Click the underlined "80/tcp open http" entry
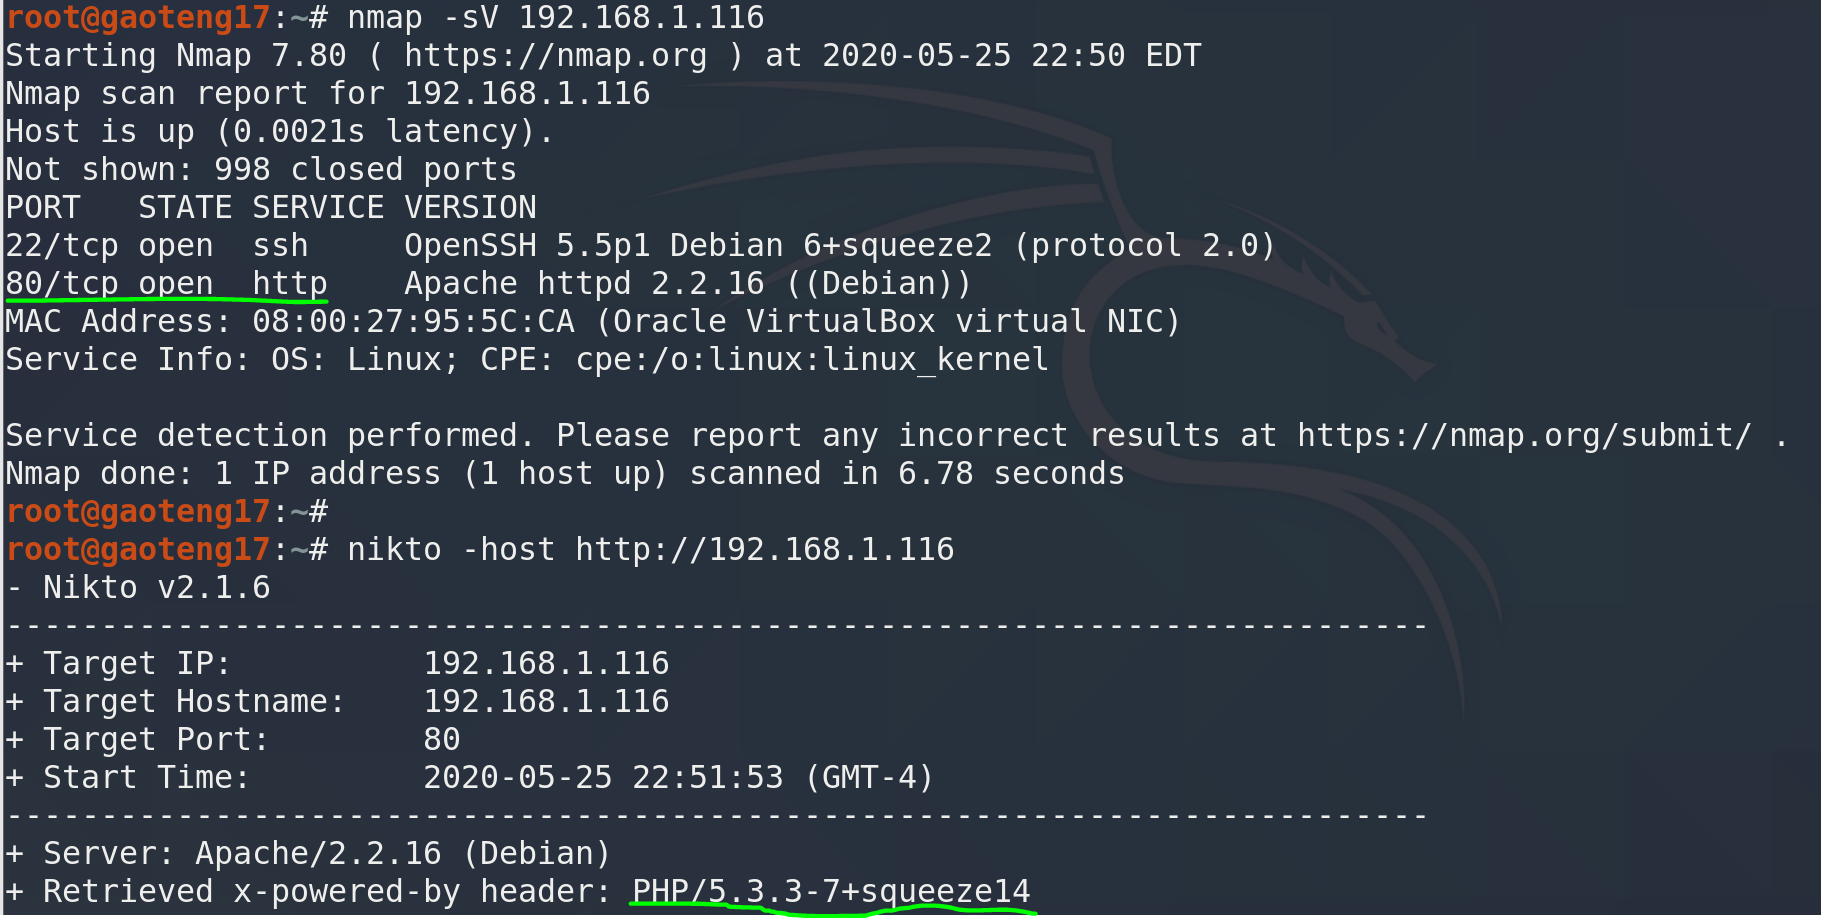The width and height of the screenshot is (1821, 918). pos(166,284)
